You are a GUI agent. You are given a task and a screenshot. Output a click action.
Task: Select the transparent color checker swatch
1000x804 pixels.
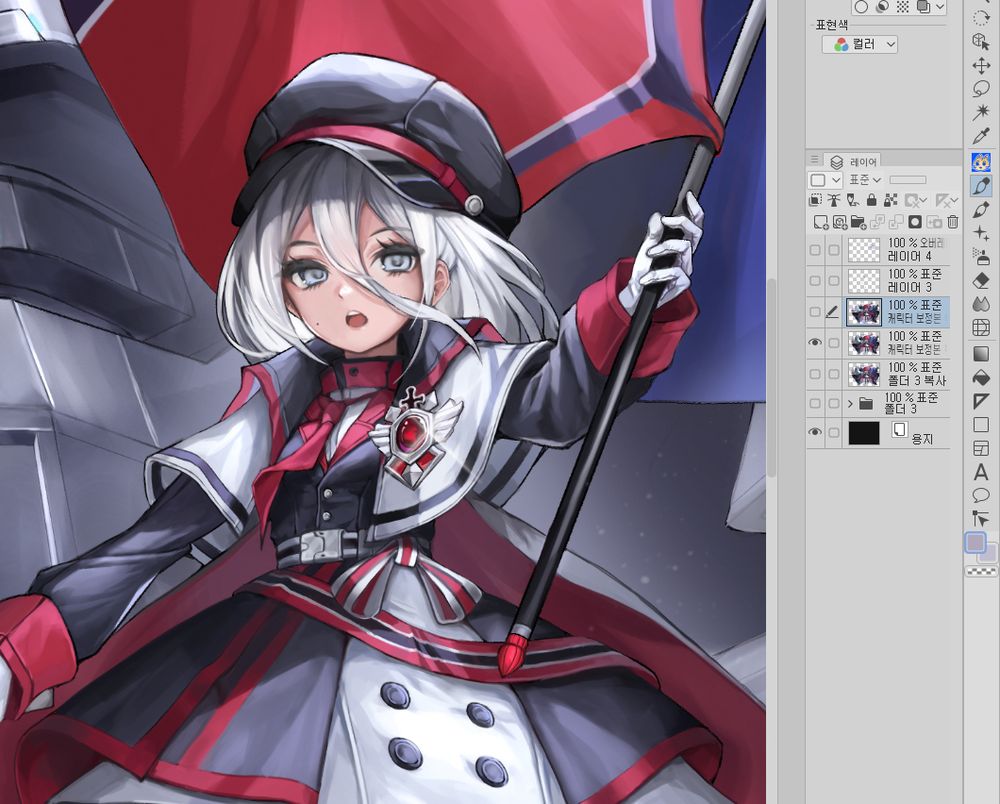point(981,571)
